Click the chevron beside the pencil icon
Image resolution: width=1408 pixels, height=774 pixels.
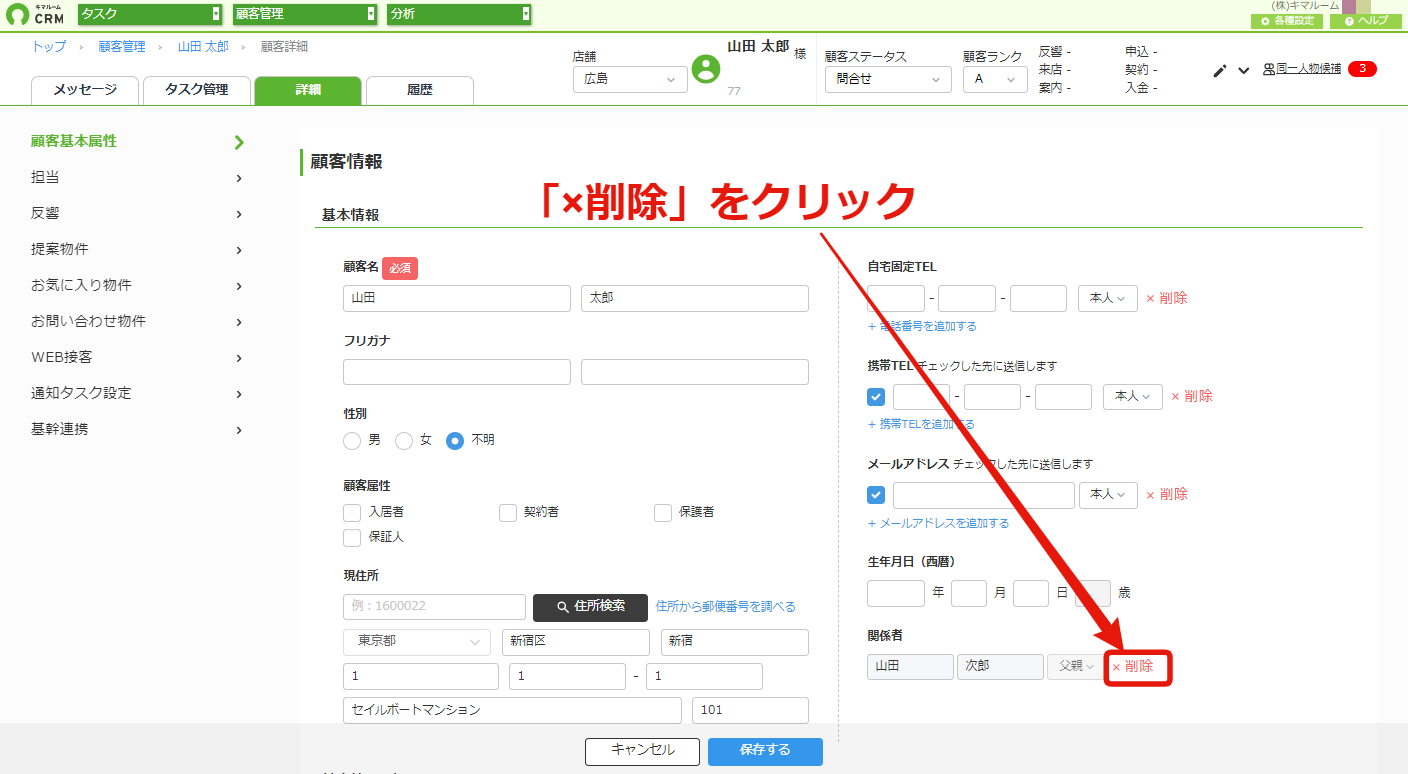[1244, 70]
